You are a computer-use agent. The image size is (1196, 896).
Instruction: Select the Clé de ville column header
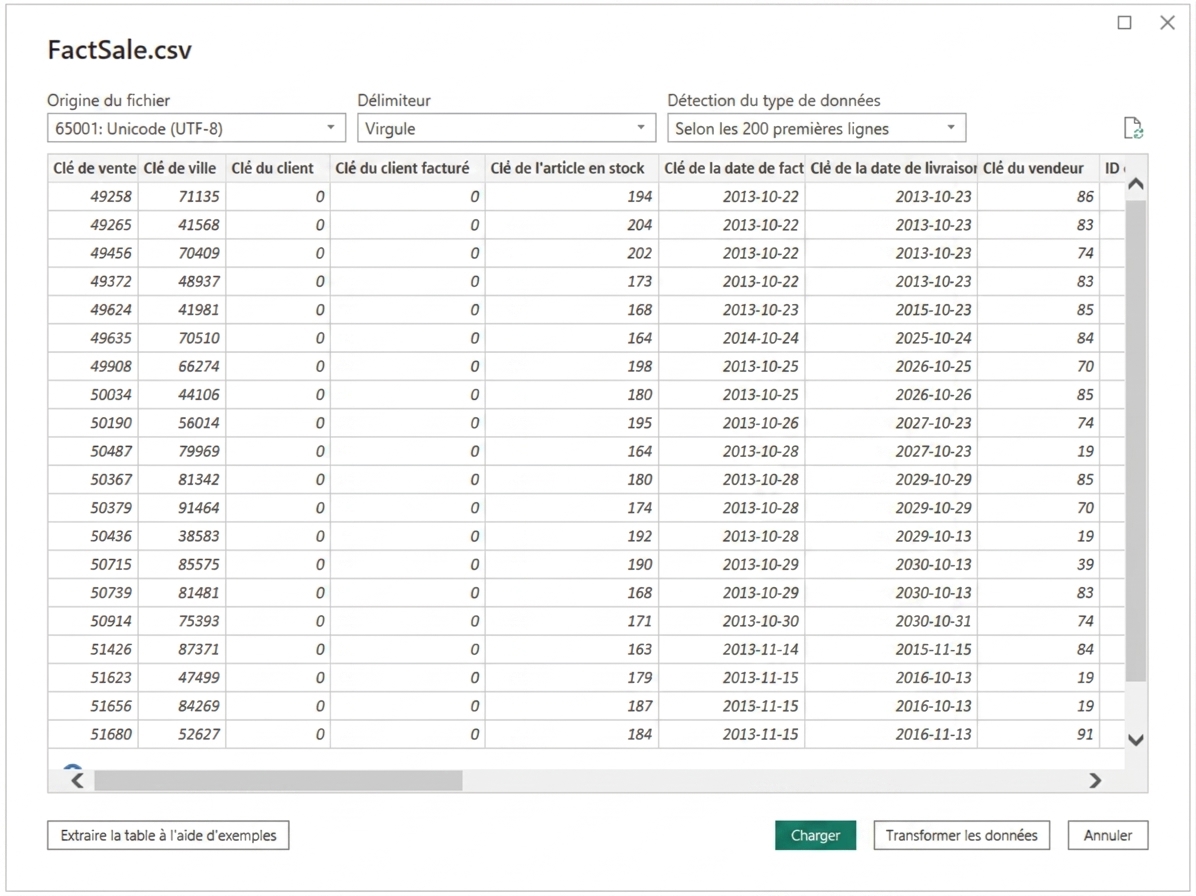(182, 168)
